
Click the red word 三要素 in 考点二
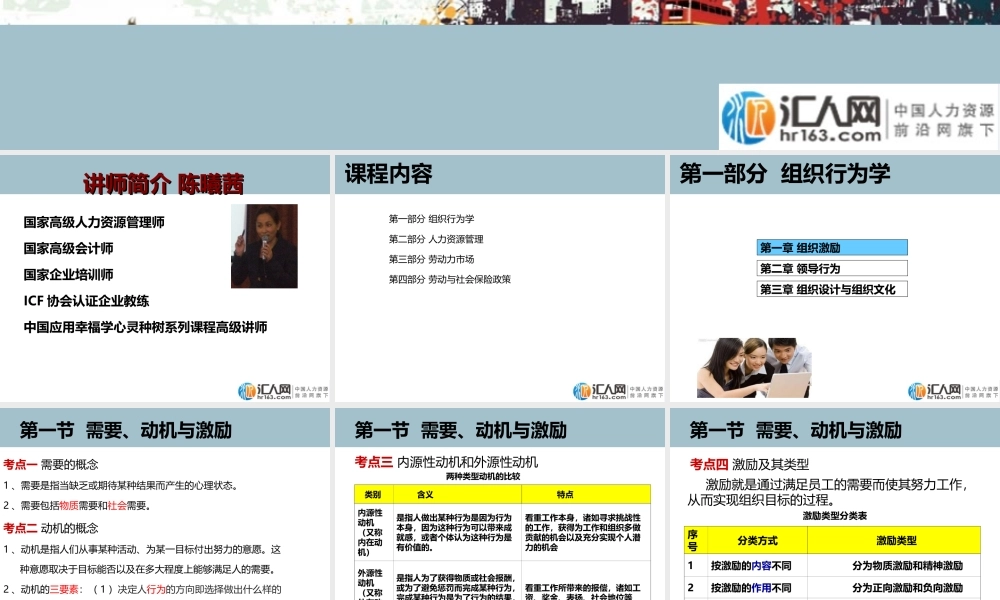pos(64,589)
